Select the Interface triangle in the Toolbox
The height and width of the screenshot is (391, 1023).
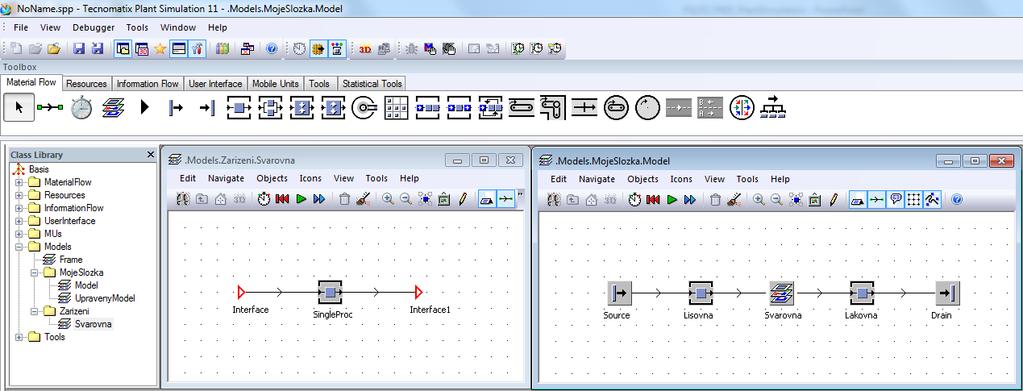(145, 108)
